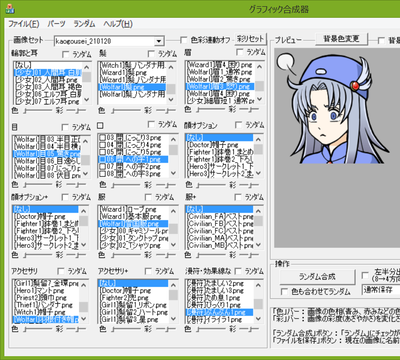The height and width of the screenshot is (360, 400).
Task: Check ランダム for 顔オプション section
Action: (x=238, y=125)
